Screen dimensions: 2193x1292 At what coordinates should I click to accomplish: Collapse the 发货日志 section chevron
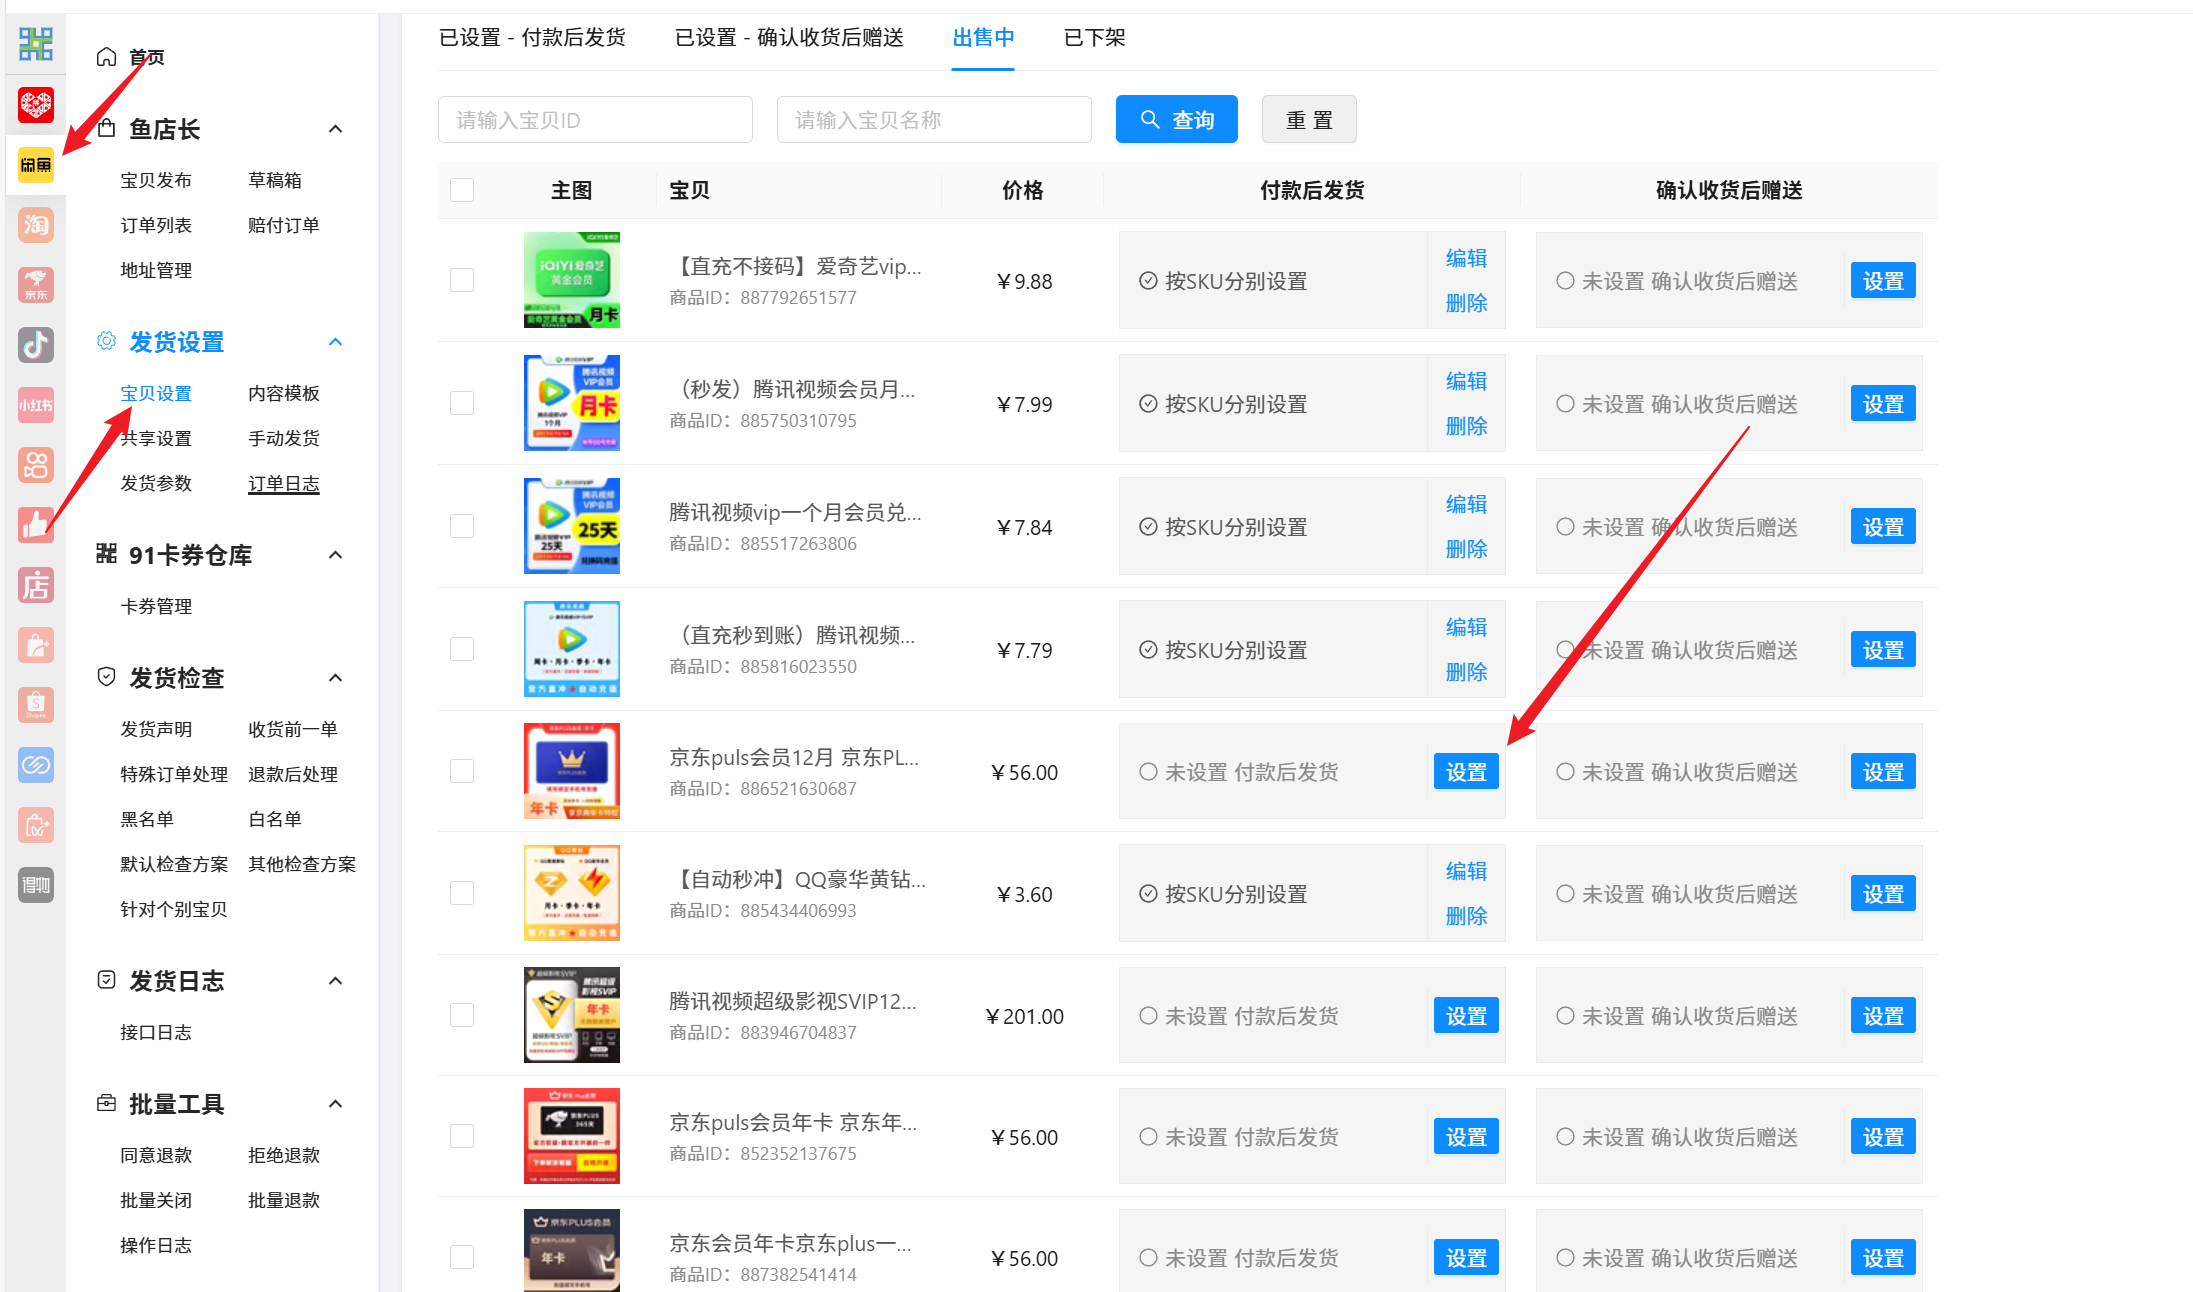pos(336,981)
